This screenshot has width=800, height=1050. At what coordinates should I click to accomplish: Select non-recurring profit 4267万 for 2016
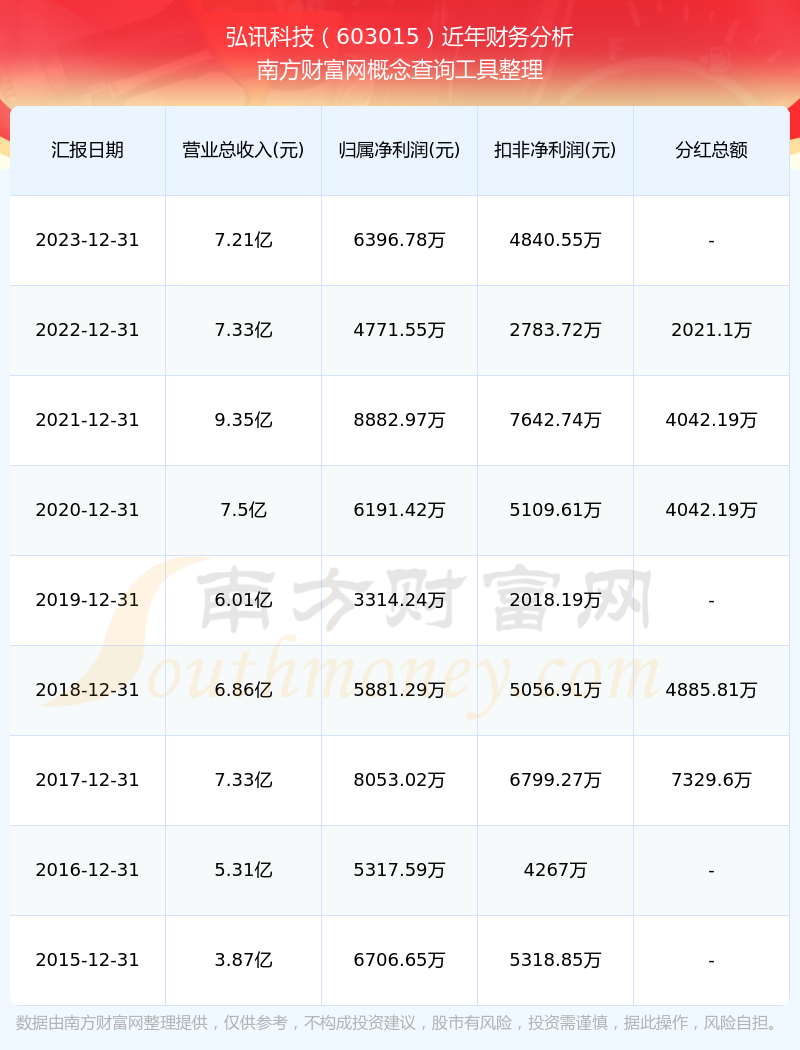pyautogui.click(x=555, y=870)
